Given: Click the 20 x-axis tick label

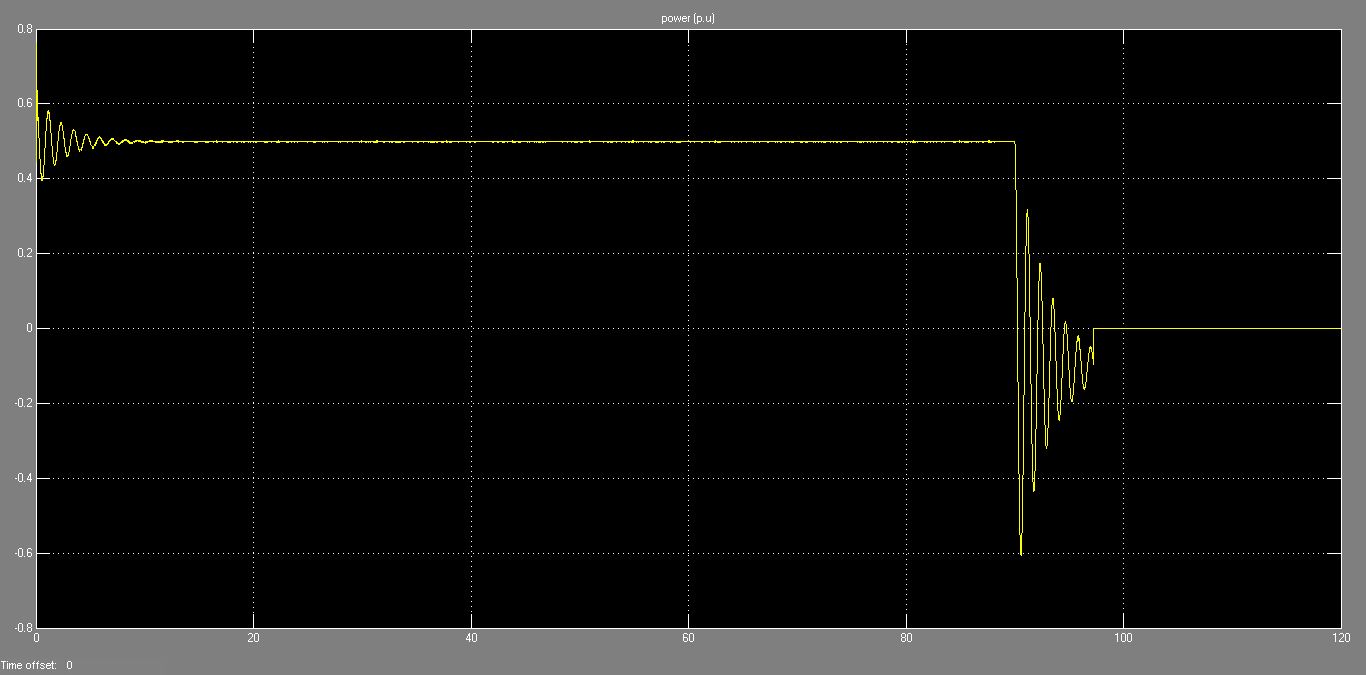Looking at the screenshot, I should 254,638.
